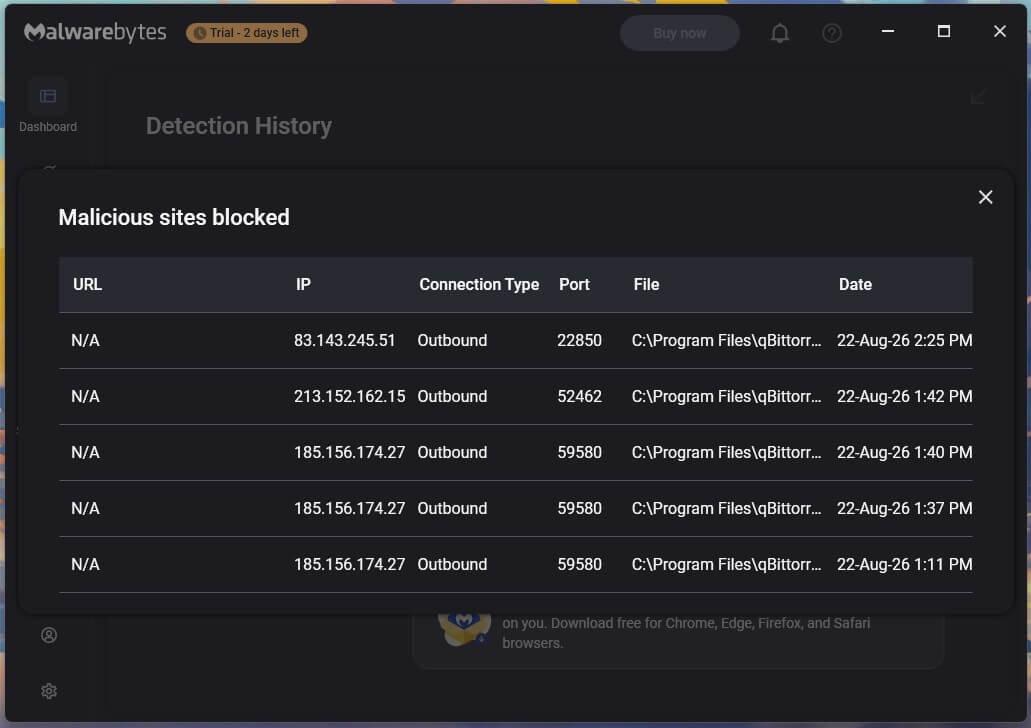Viewport: 1031px width, 728px height.
Task: Click IP 185.156.174.27 in the 1:40 PM row
Action: click(350, 452)
